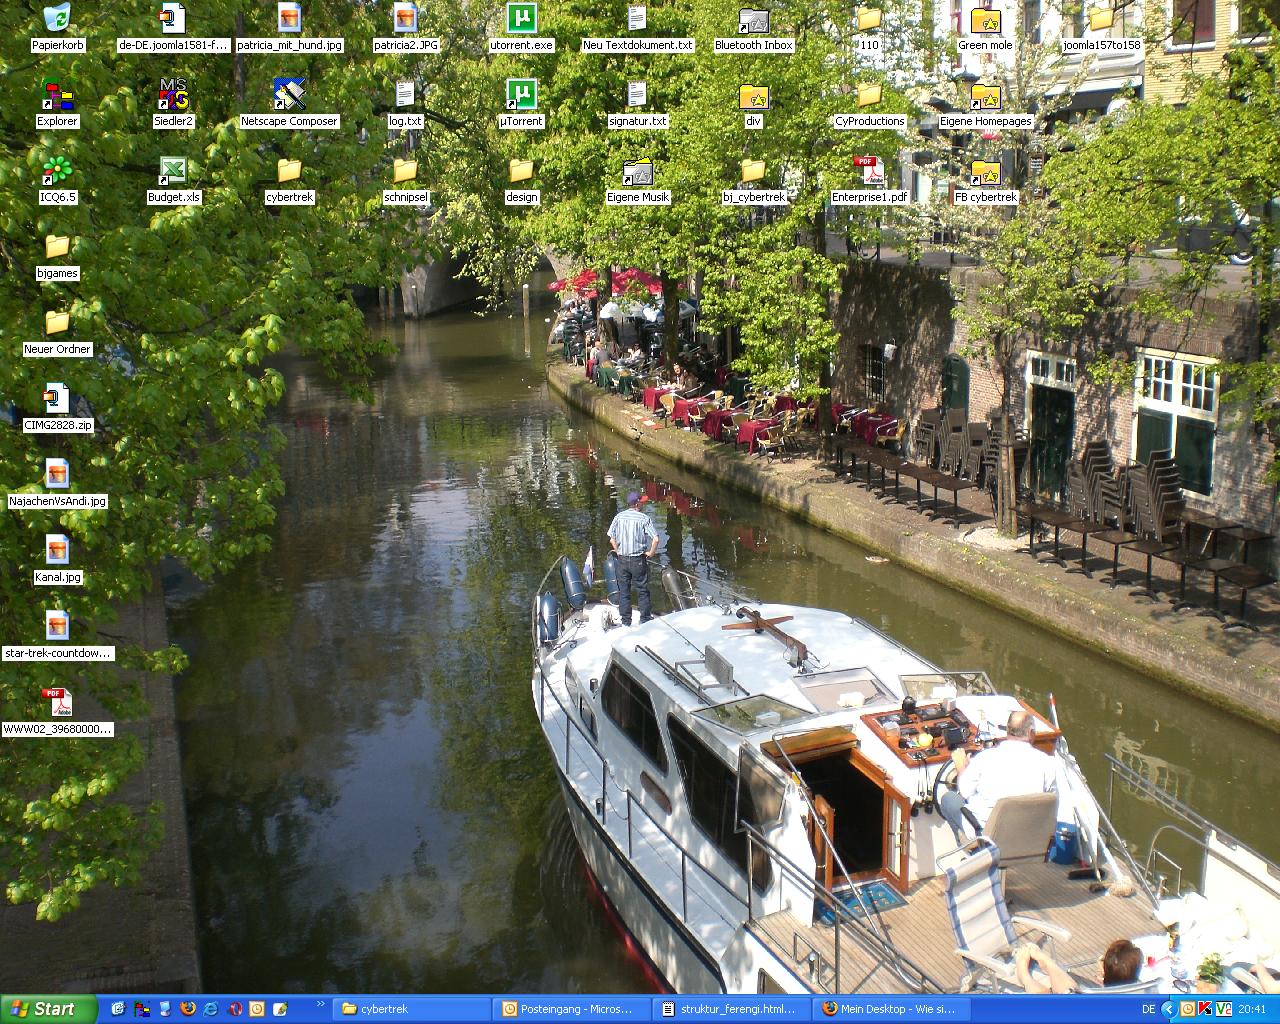The height and width of the screenshot is (1024, 1280).
Task: Launch the ICQ6.5 desktop icon
Action: (57, 171)
